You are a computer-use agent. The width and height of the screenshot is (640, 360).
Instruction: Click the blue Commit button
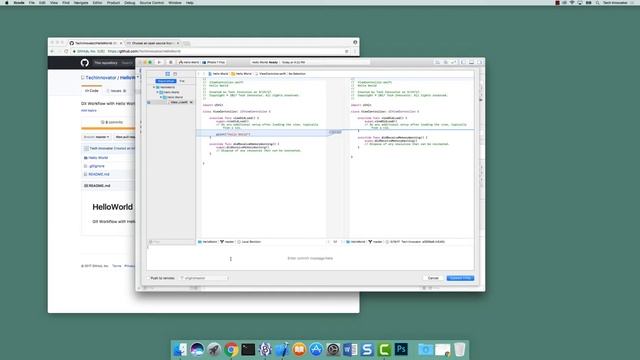460,278
